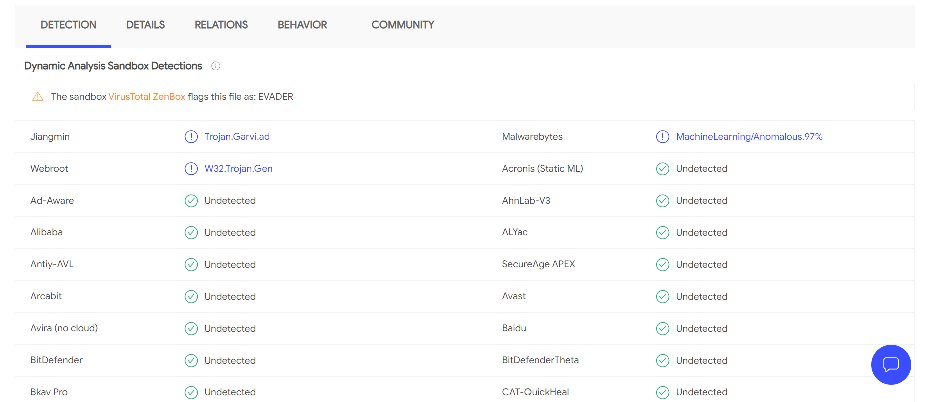
Task: Click green check icon in AhnLab-V3 row
Action: (663, 200)
